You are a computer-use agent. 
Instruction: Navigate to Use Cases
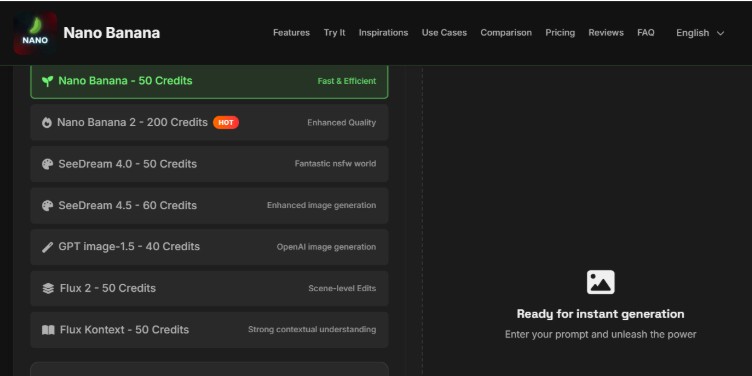(x=444, y=33)
